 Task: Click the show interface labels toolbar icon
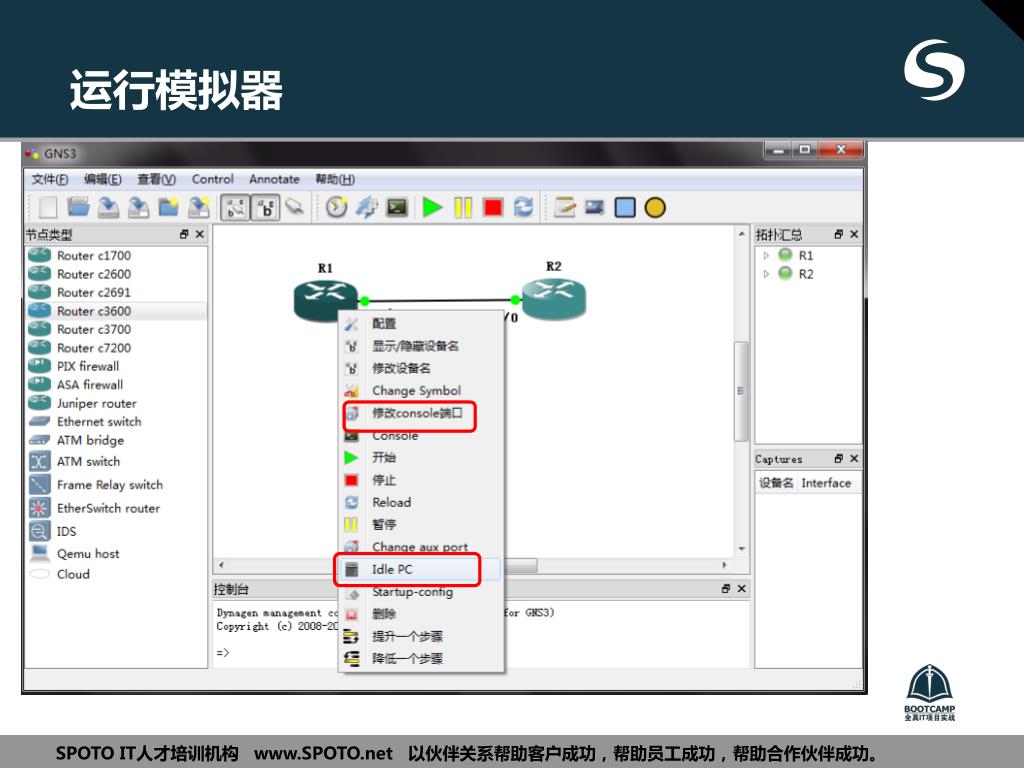pyautogui.click(x=235, y=208)
